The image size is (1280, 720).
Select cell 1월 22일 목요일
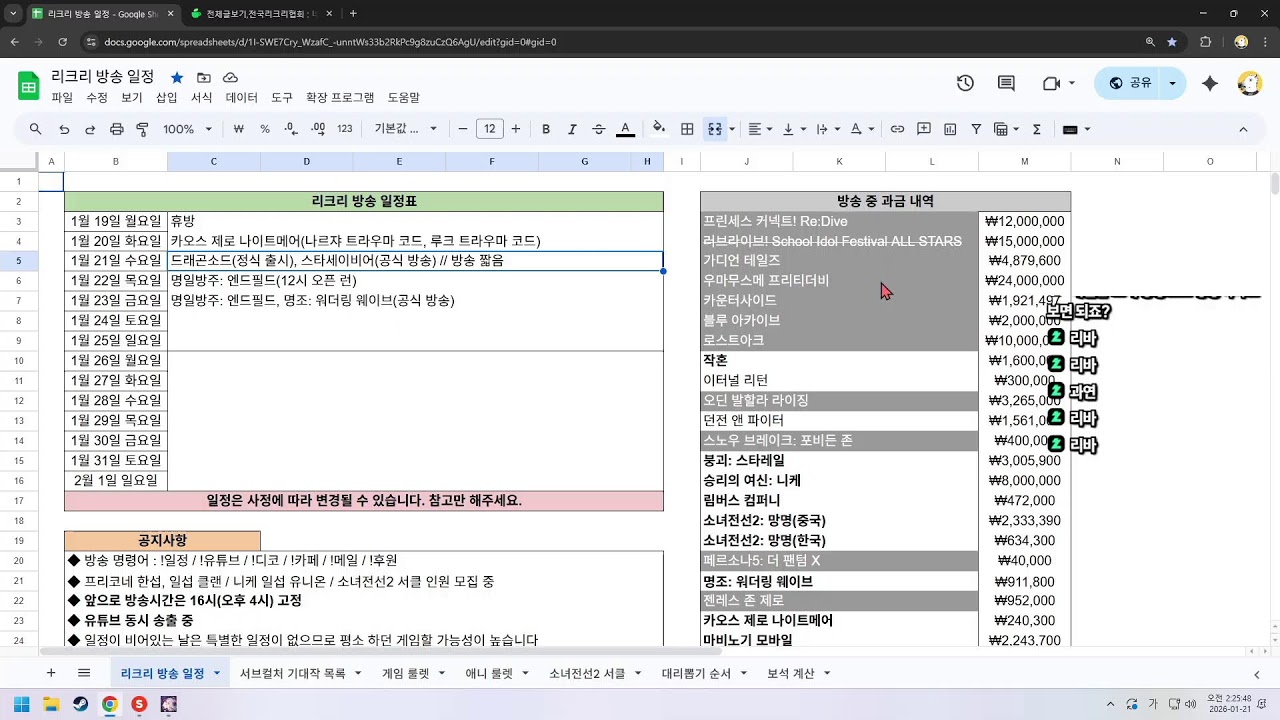pos(116,280)
